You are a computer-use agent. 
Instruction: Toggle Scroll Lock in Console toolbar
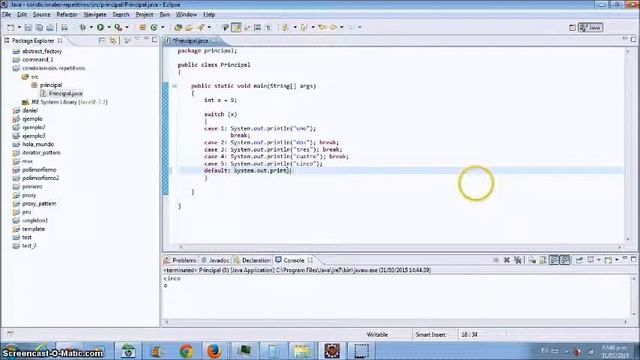pyautogui.click(x=543, y=260)
